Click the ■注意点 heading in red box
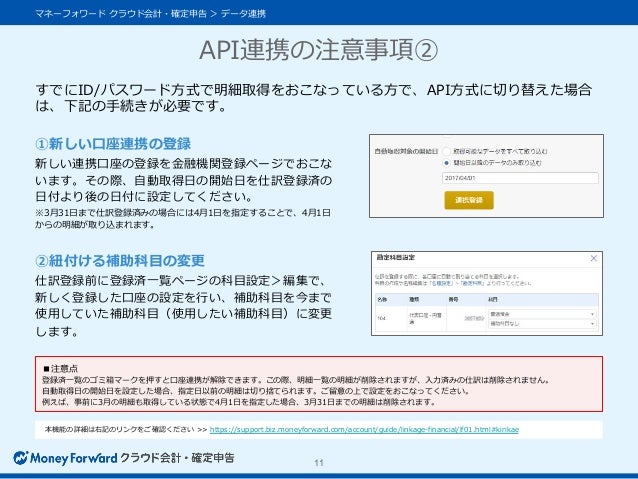The height and width of the screenshot is (479, 638). [x=60, y=369]
